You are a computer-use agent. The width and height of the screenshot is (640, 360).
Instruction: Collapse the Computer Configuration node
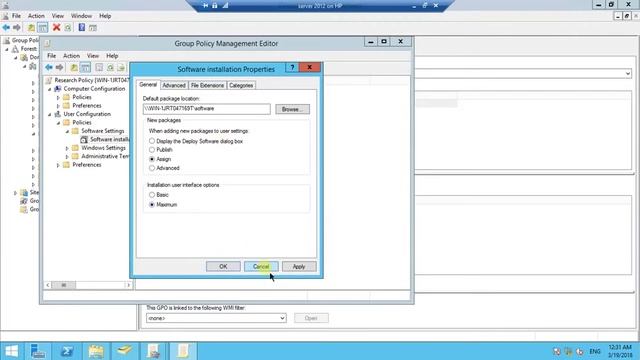pos(50,89)
